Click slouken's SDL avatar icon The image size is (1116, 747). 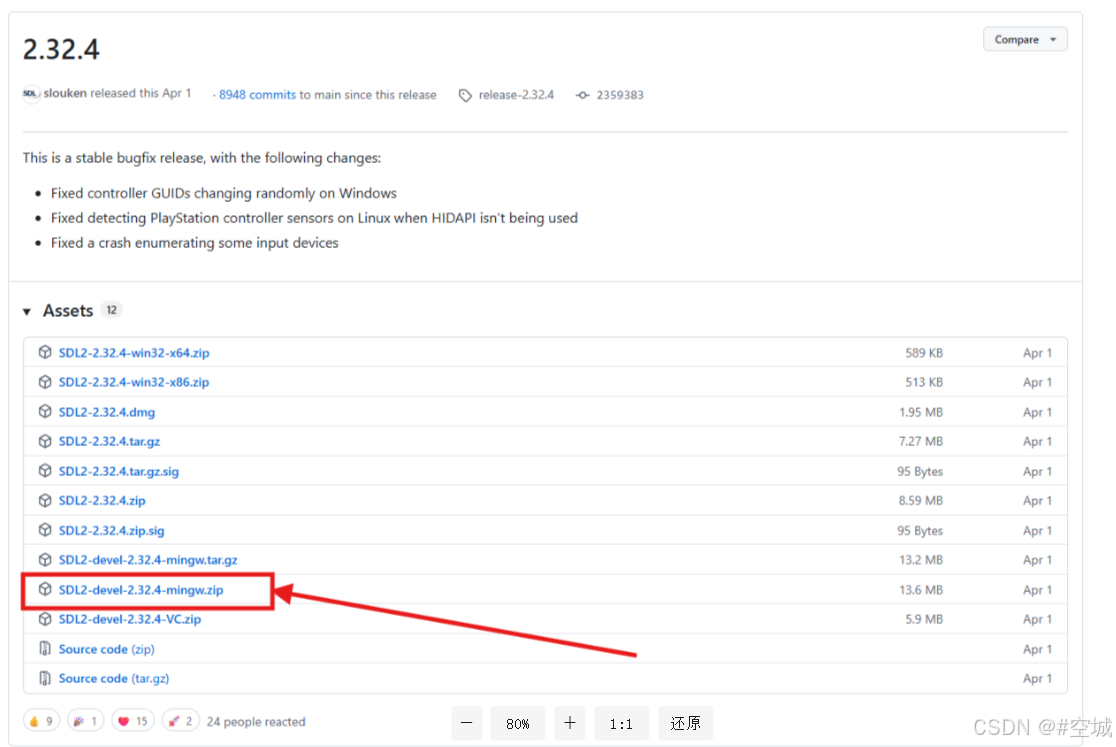coord(31,94)
